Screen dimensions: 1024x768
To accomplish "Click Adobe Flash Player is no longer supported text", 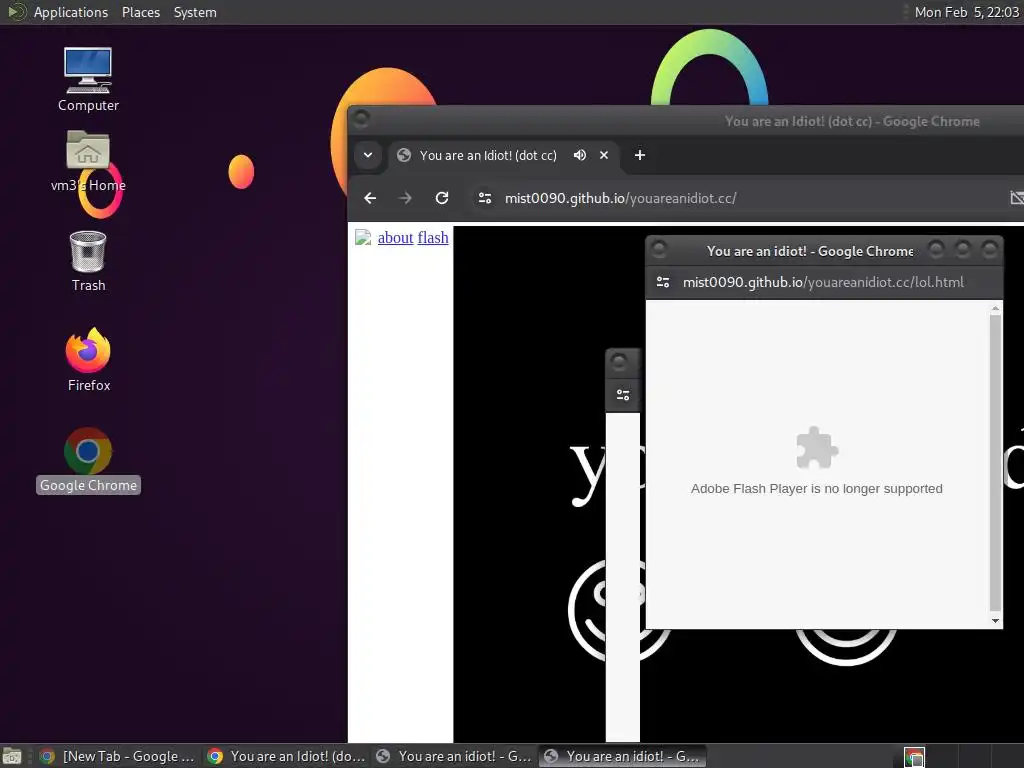I will click(816, 488).
